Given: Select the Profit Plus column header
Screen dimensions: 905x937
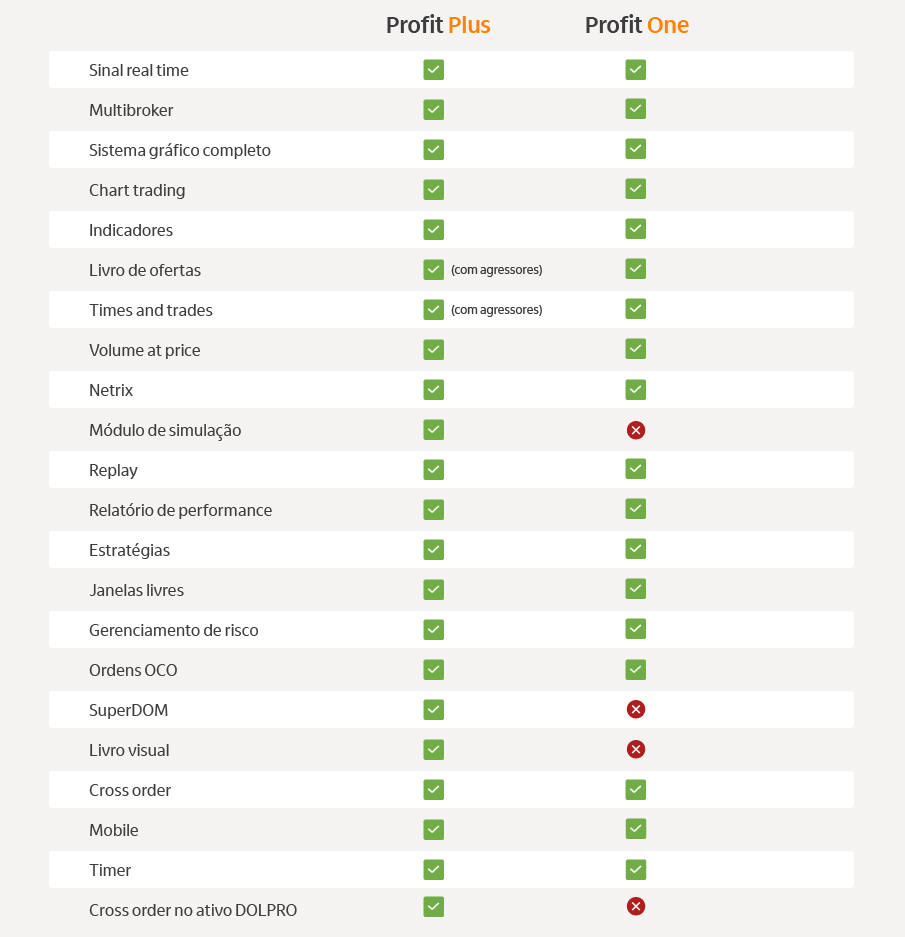Looking at the screenshot, I should pyautogui.click(x=438, y=25).
